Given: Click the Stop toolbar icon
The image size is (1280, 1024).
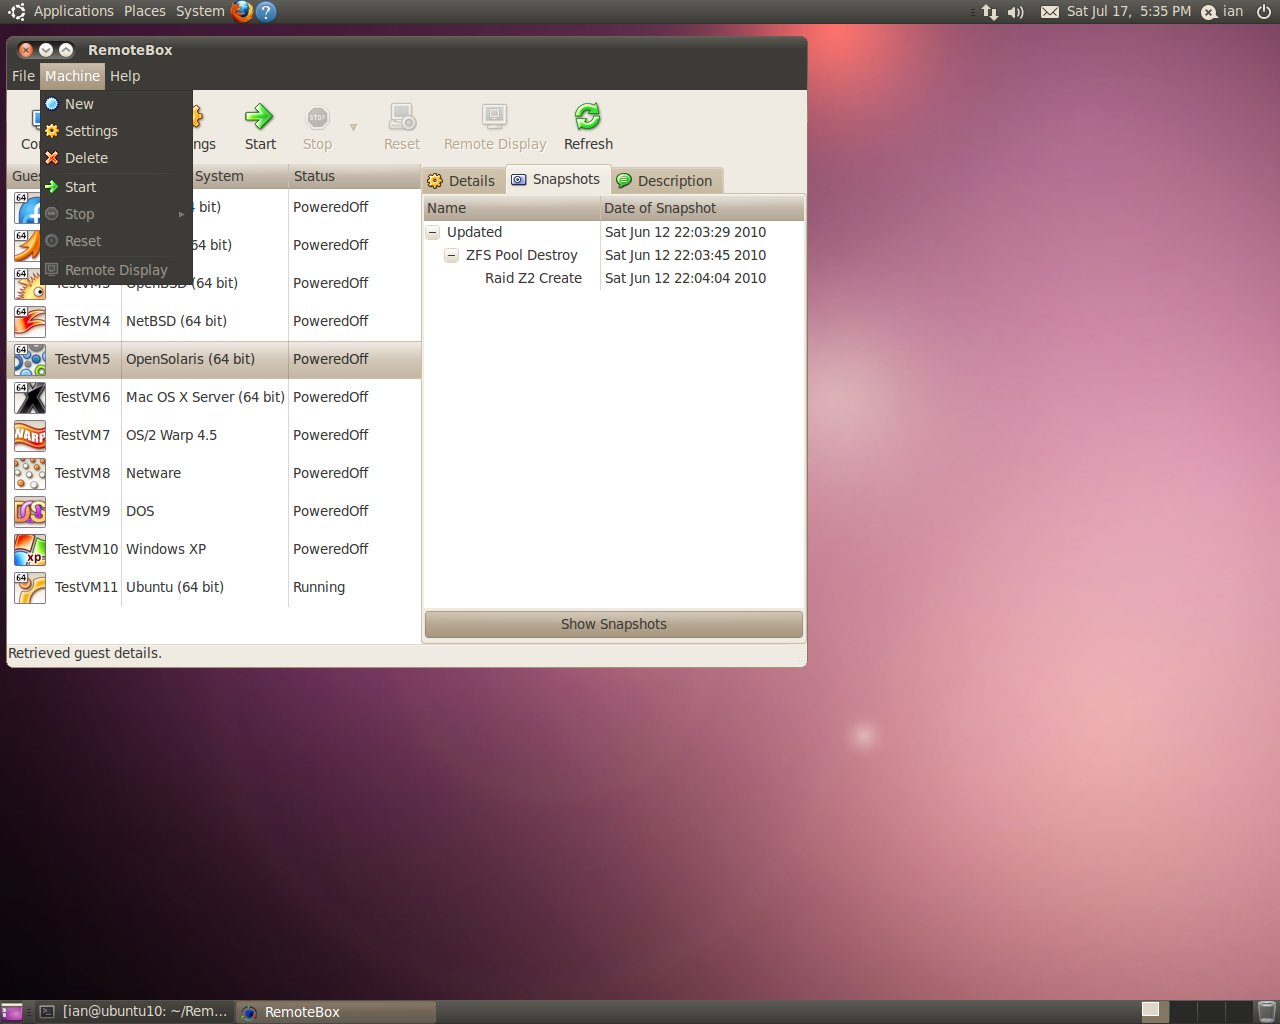Looking at the screenshot, I should click(317, 117).
